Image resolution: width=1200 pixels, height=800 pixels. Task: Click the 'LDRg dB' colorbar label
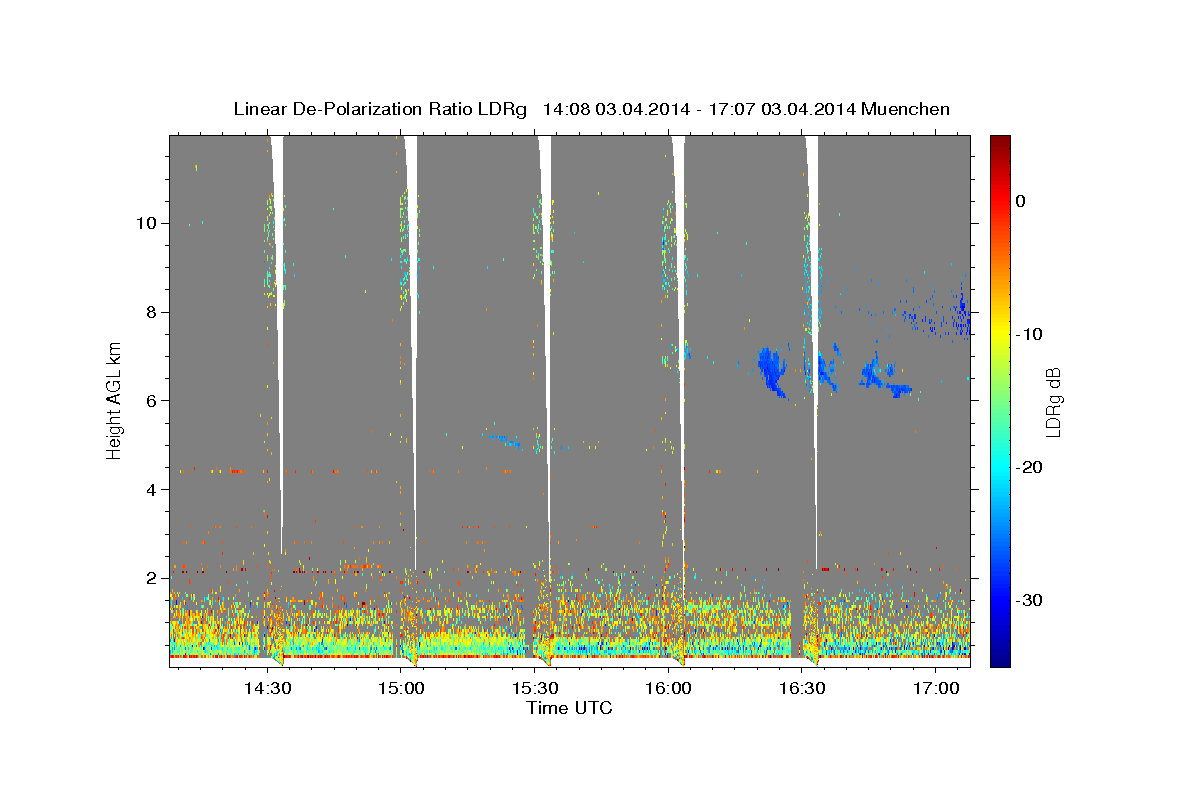click(1052, 401)
